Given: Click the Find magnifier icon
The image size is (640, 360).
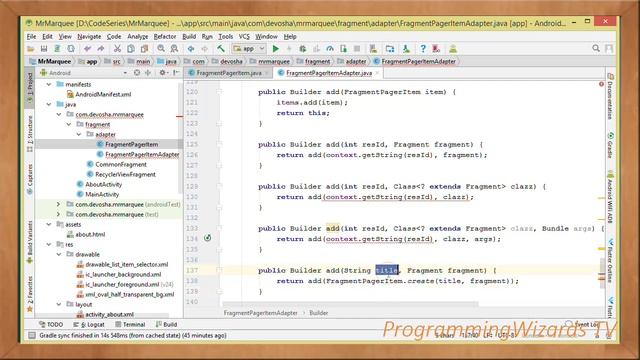Looking at the screenshot, I should (161, 49).
